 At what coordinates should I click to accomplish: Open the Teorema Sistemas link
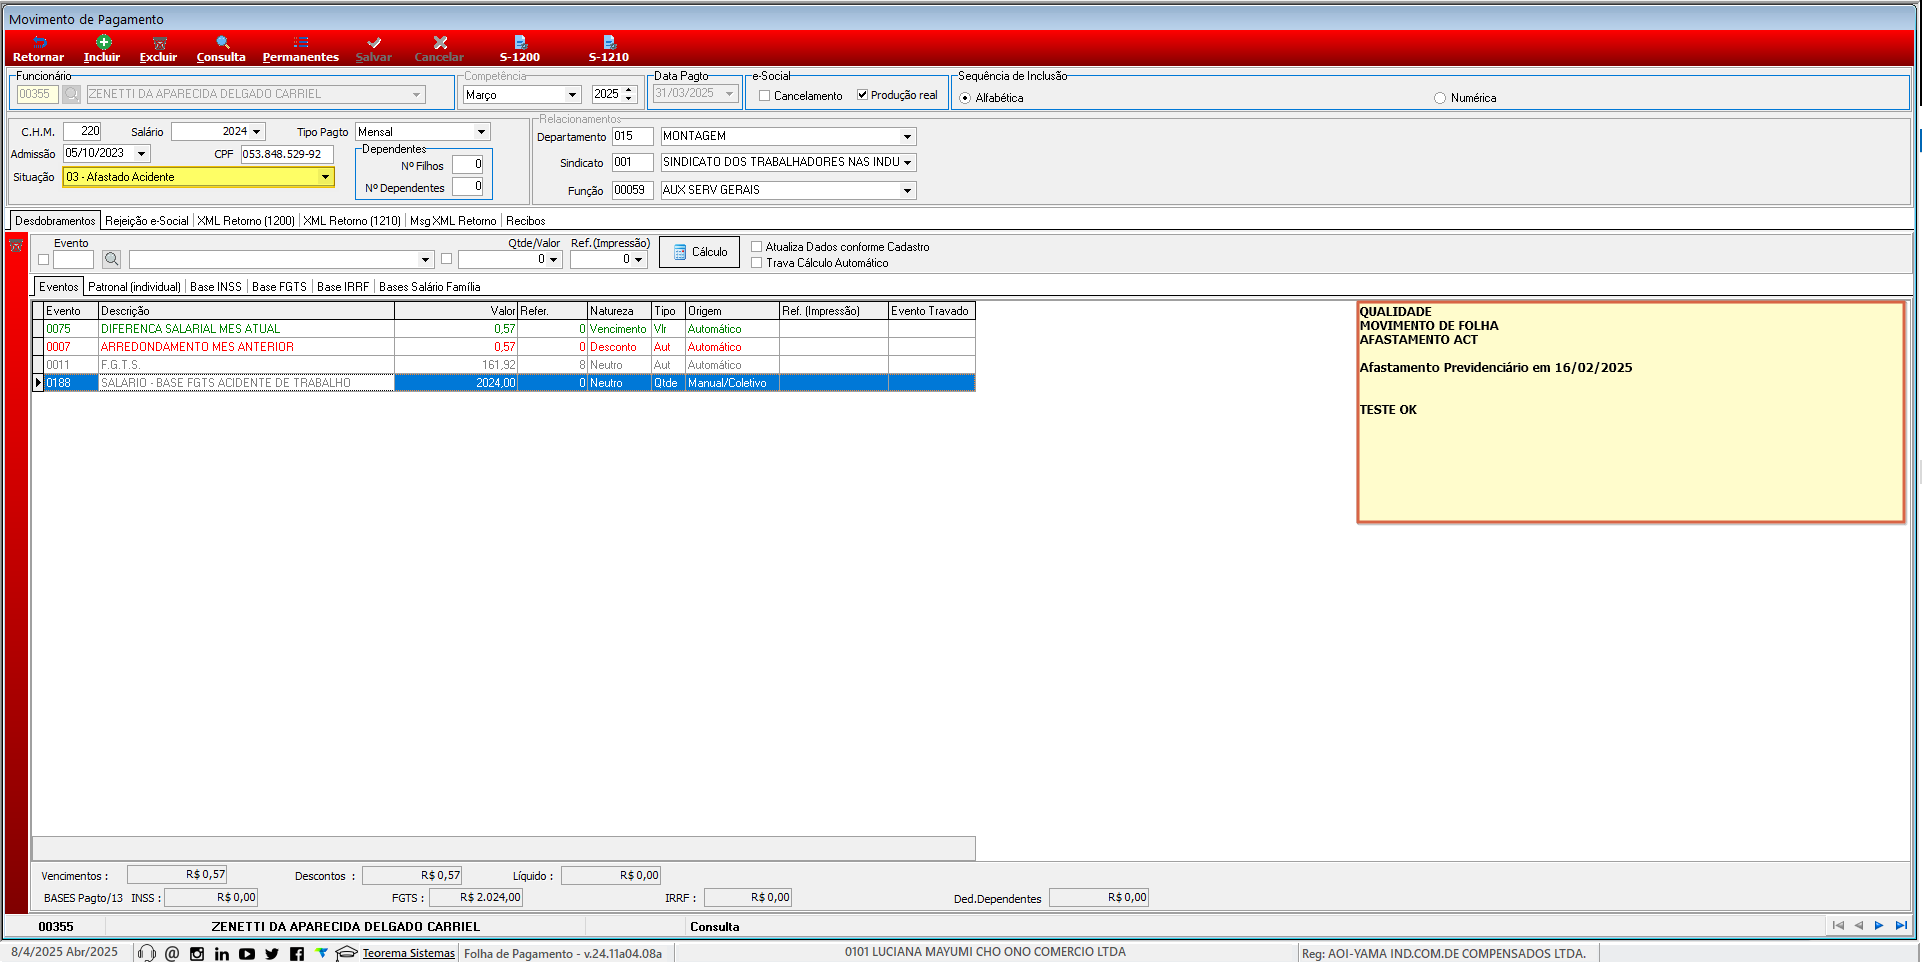coord(408,953)
